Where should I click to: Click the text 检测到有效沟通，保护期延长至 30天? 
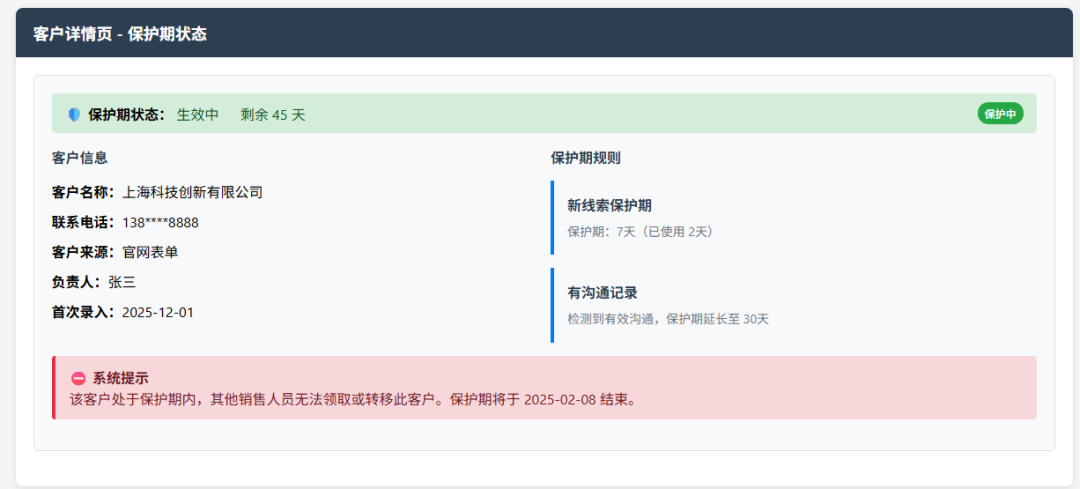668,319
